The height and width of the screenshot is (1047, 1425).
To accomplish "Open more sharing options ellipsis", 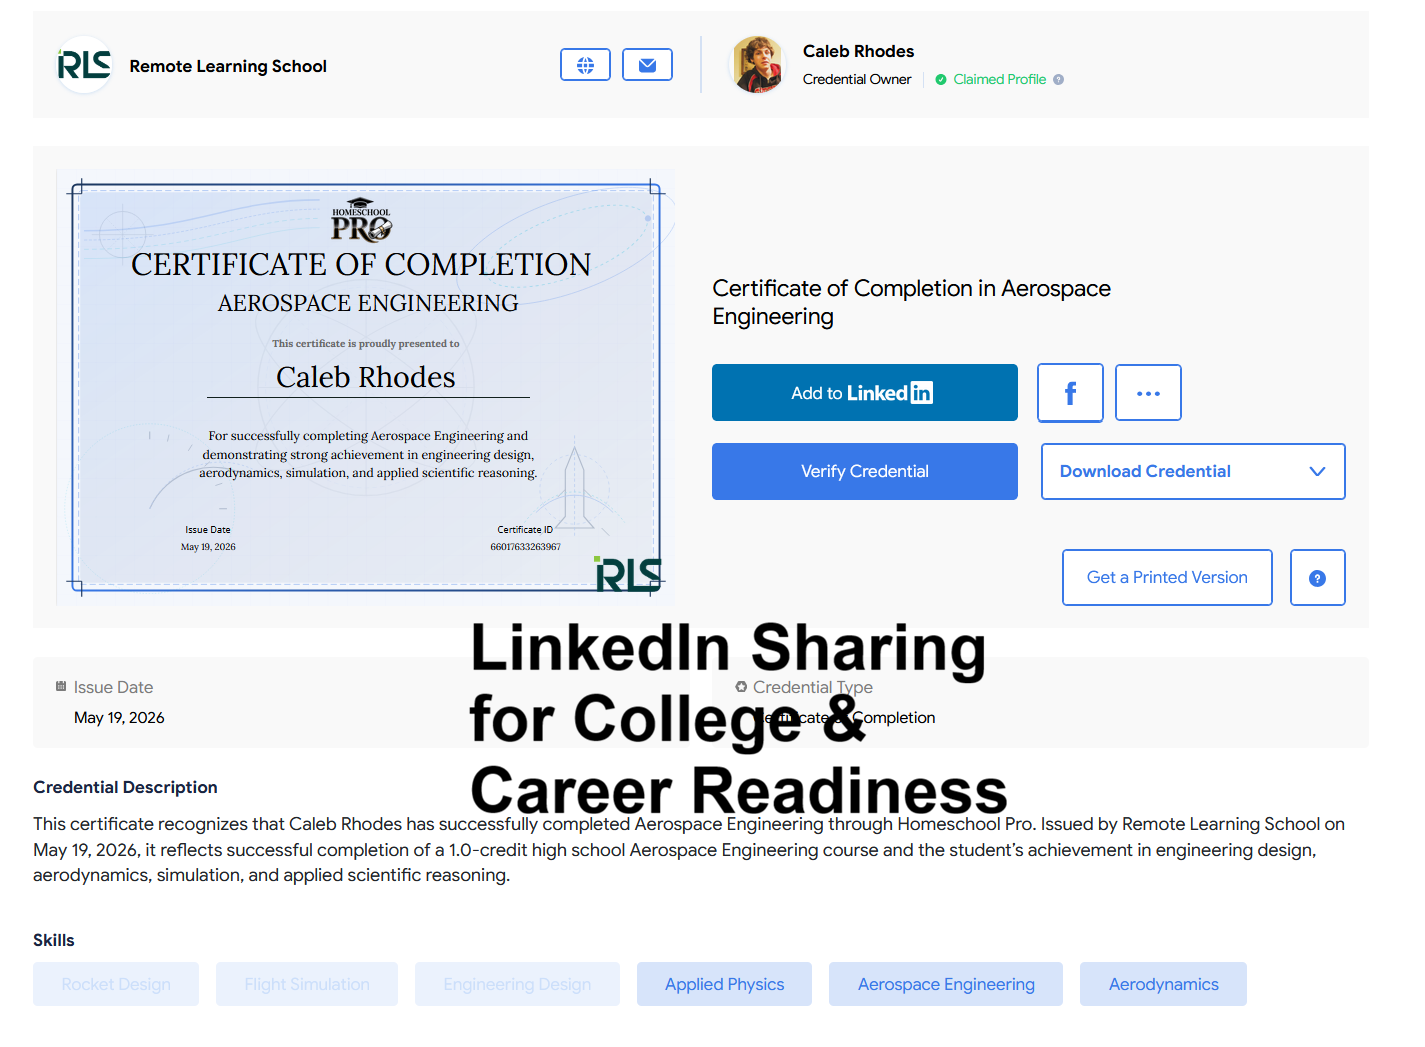I will click(1148, 393).
